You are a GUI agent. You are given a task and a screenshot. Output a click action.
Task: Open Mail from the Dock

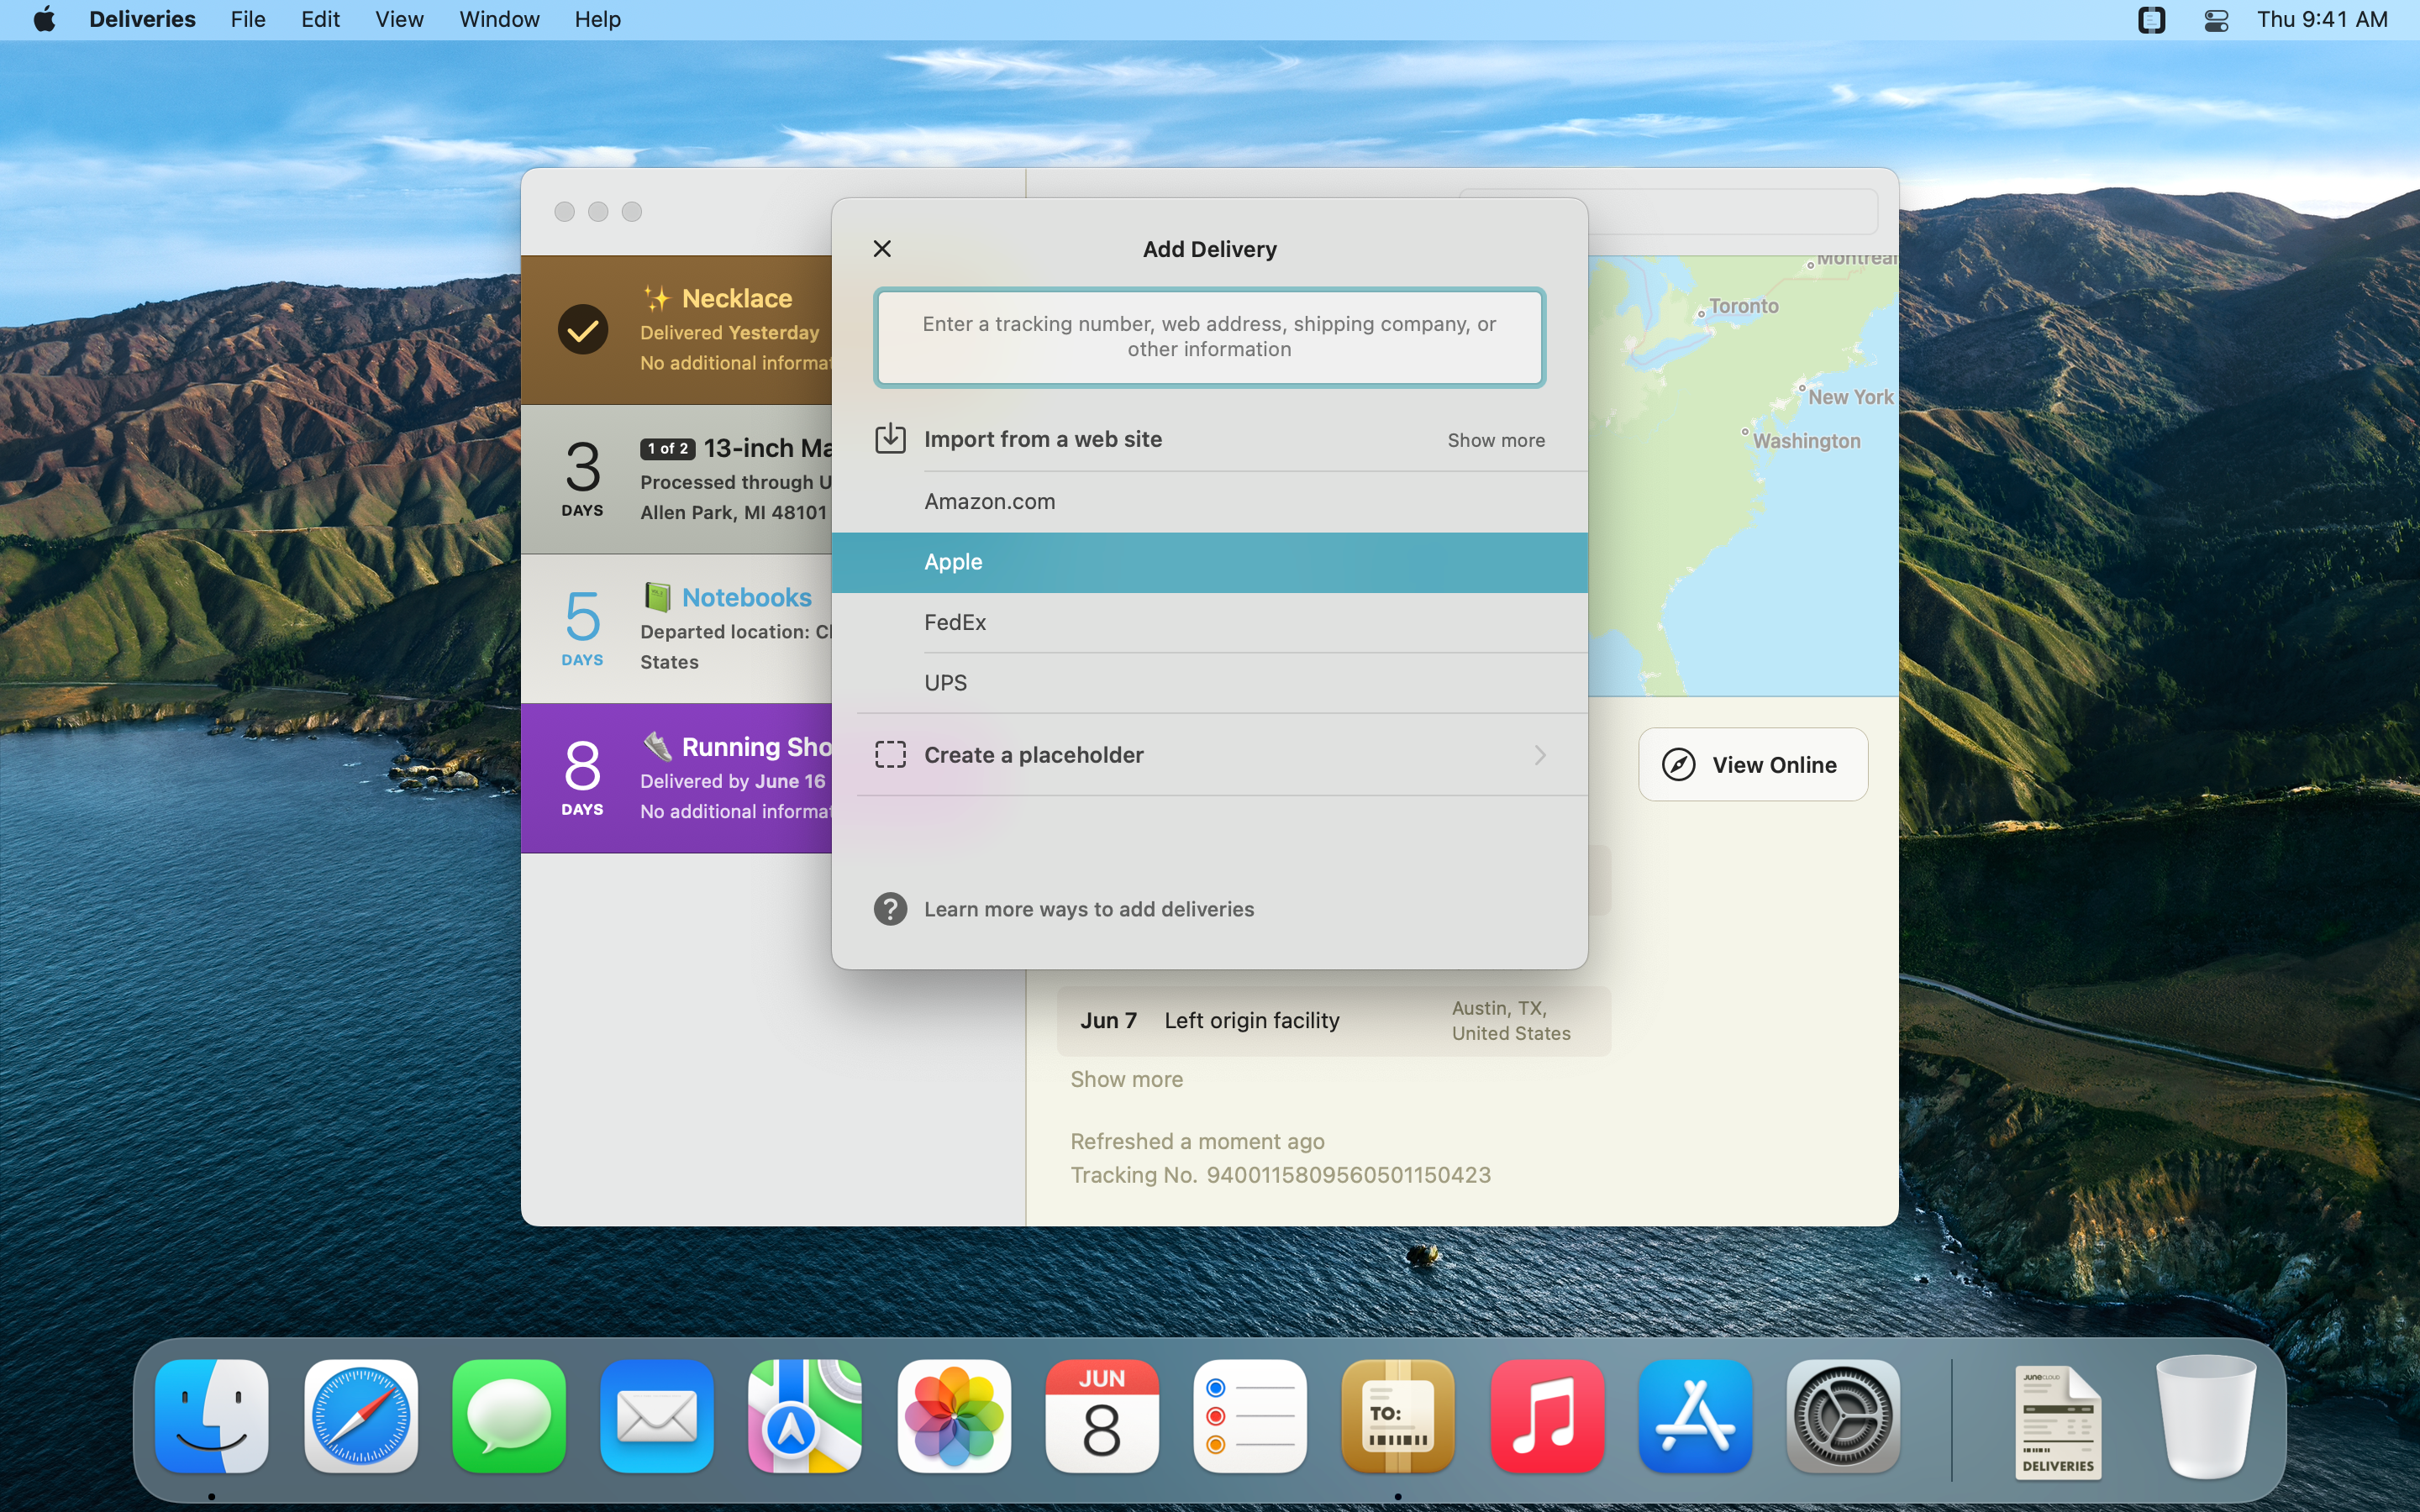click(x=657, y=1416)
